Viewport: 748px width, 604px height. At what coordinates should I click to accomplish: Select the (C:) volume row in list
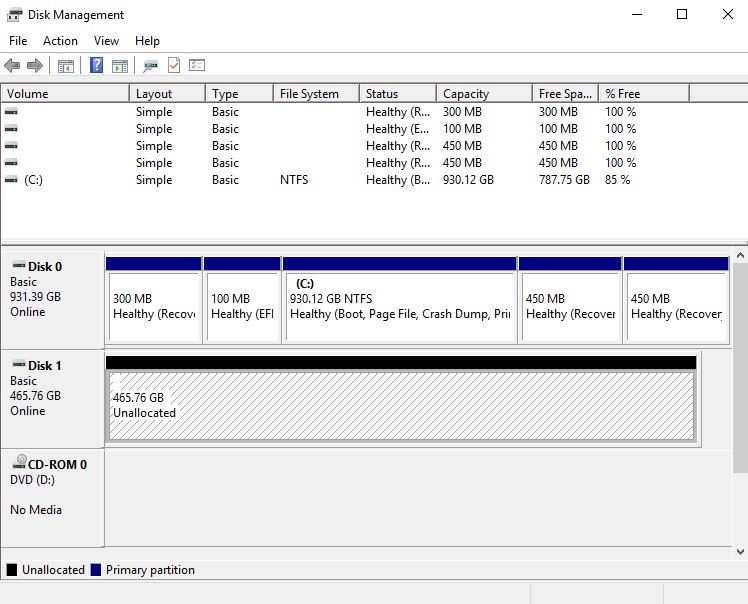click(x=33, y=180)
